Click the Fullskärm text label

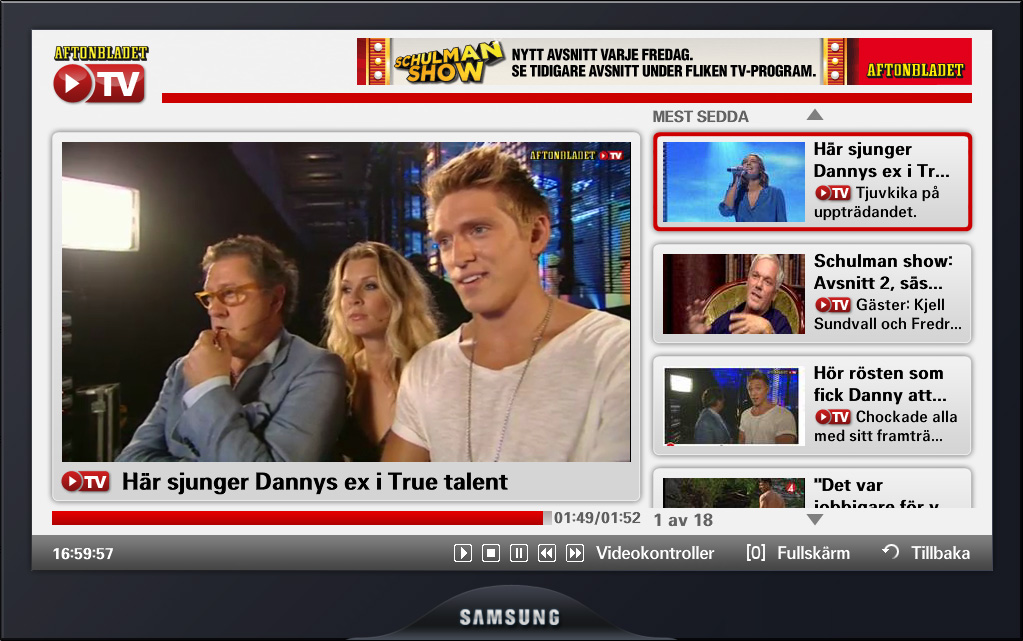(x=813, y=553)
